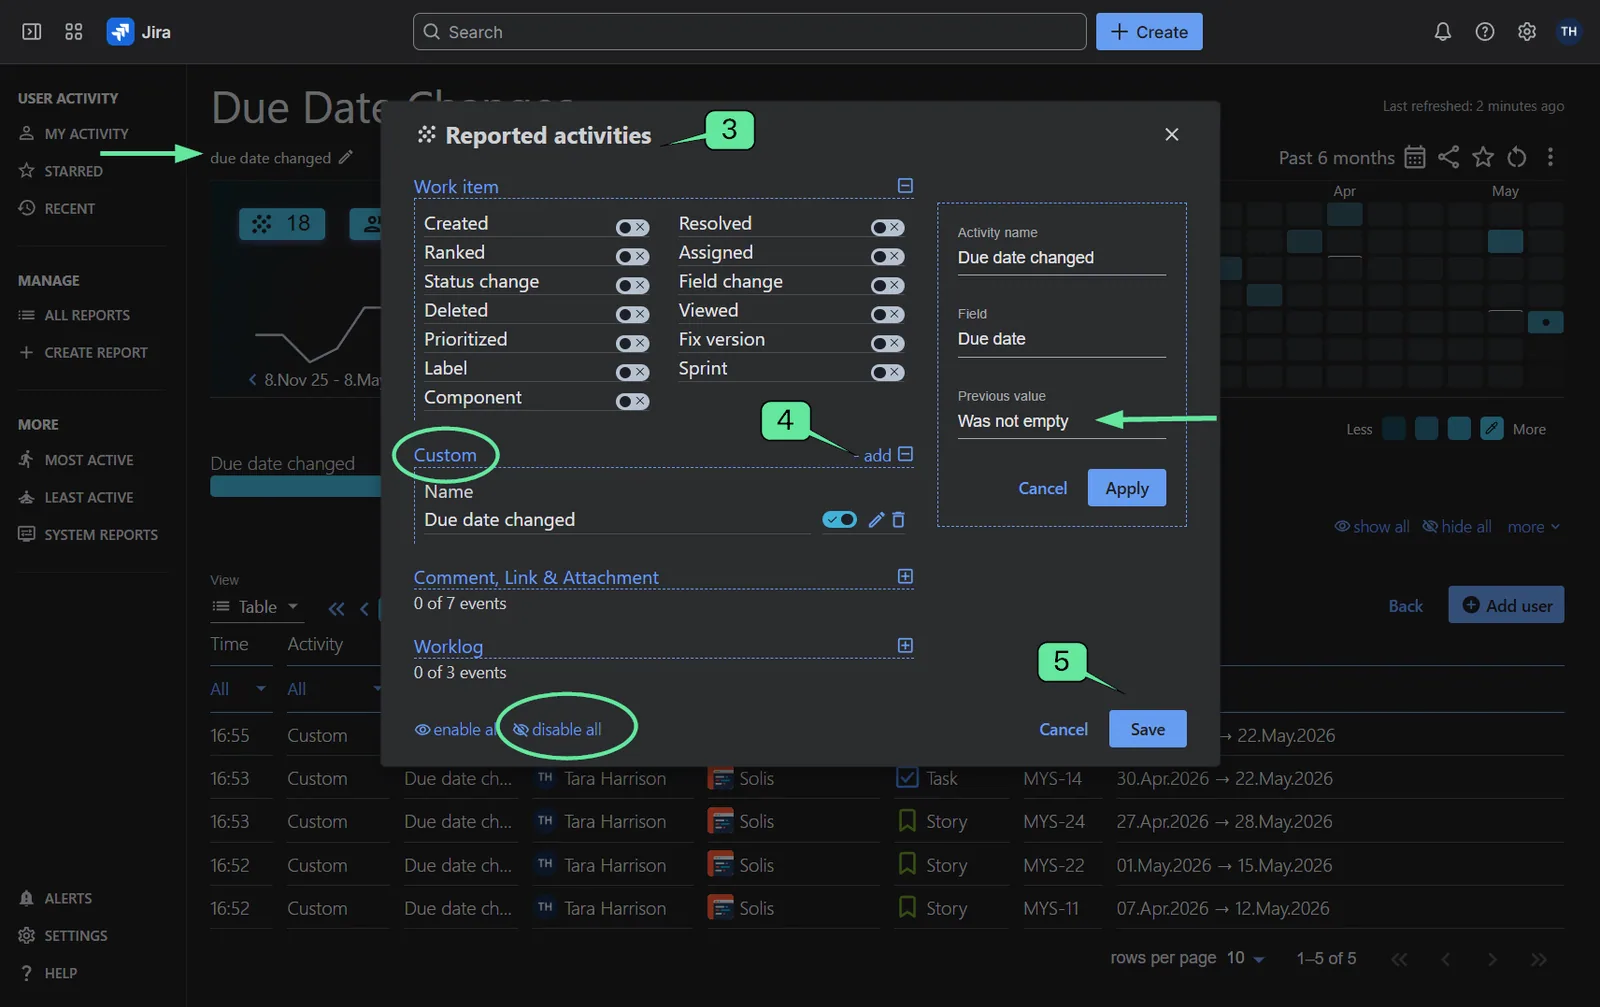Open System Reports

(x=89, y=535)
